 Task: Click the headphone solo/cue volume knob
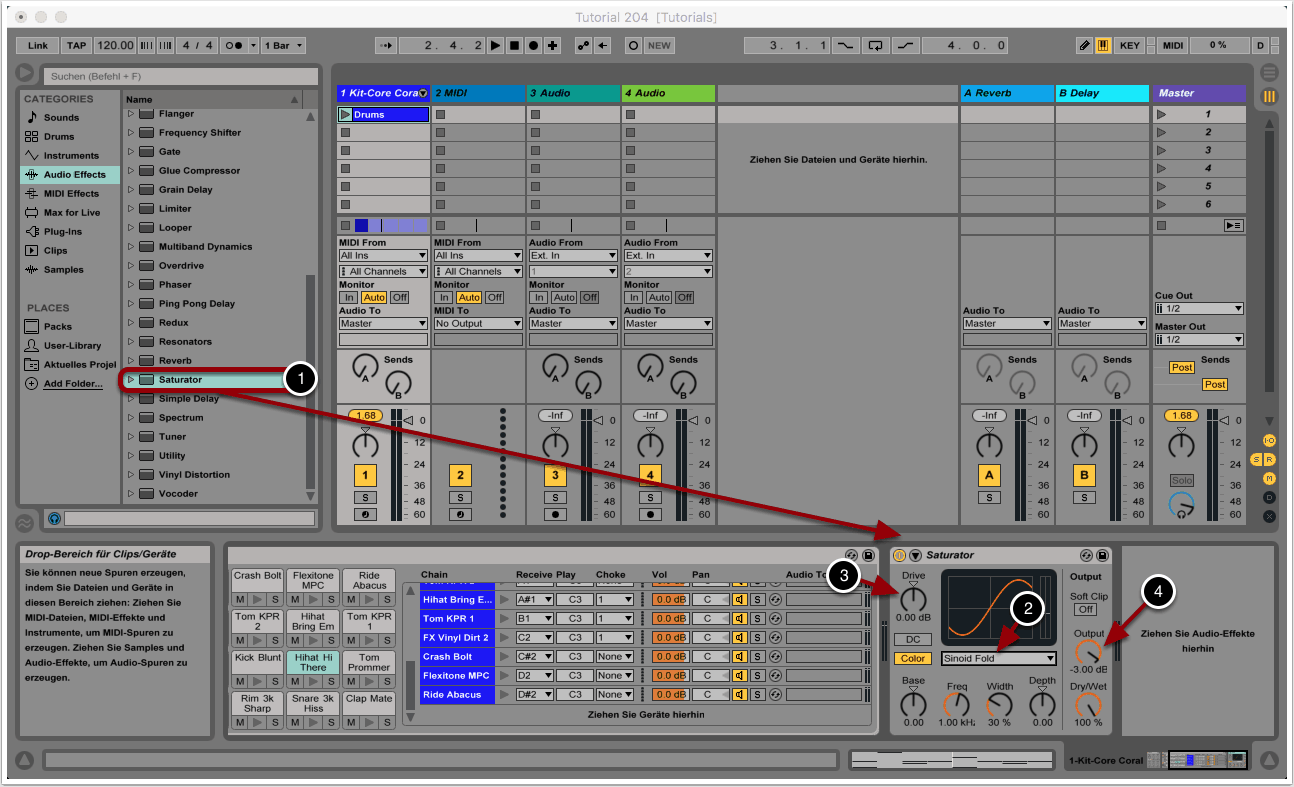click(x=1181, y=505)
